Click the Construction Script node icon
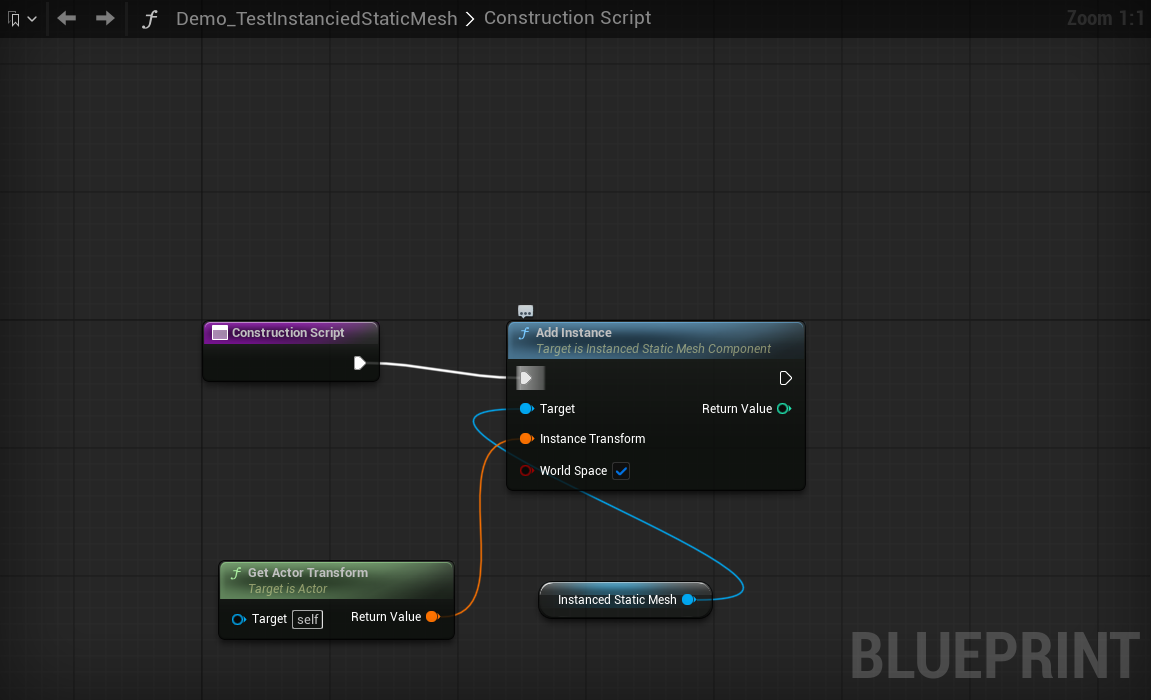Image resolution: width=1151 pixels, height=700 pixels. [219, 333]
